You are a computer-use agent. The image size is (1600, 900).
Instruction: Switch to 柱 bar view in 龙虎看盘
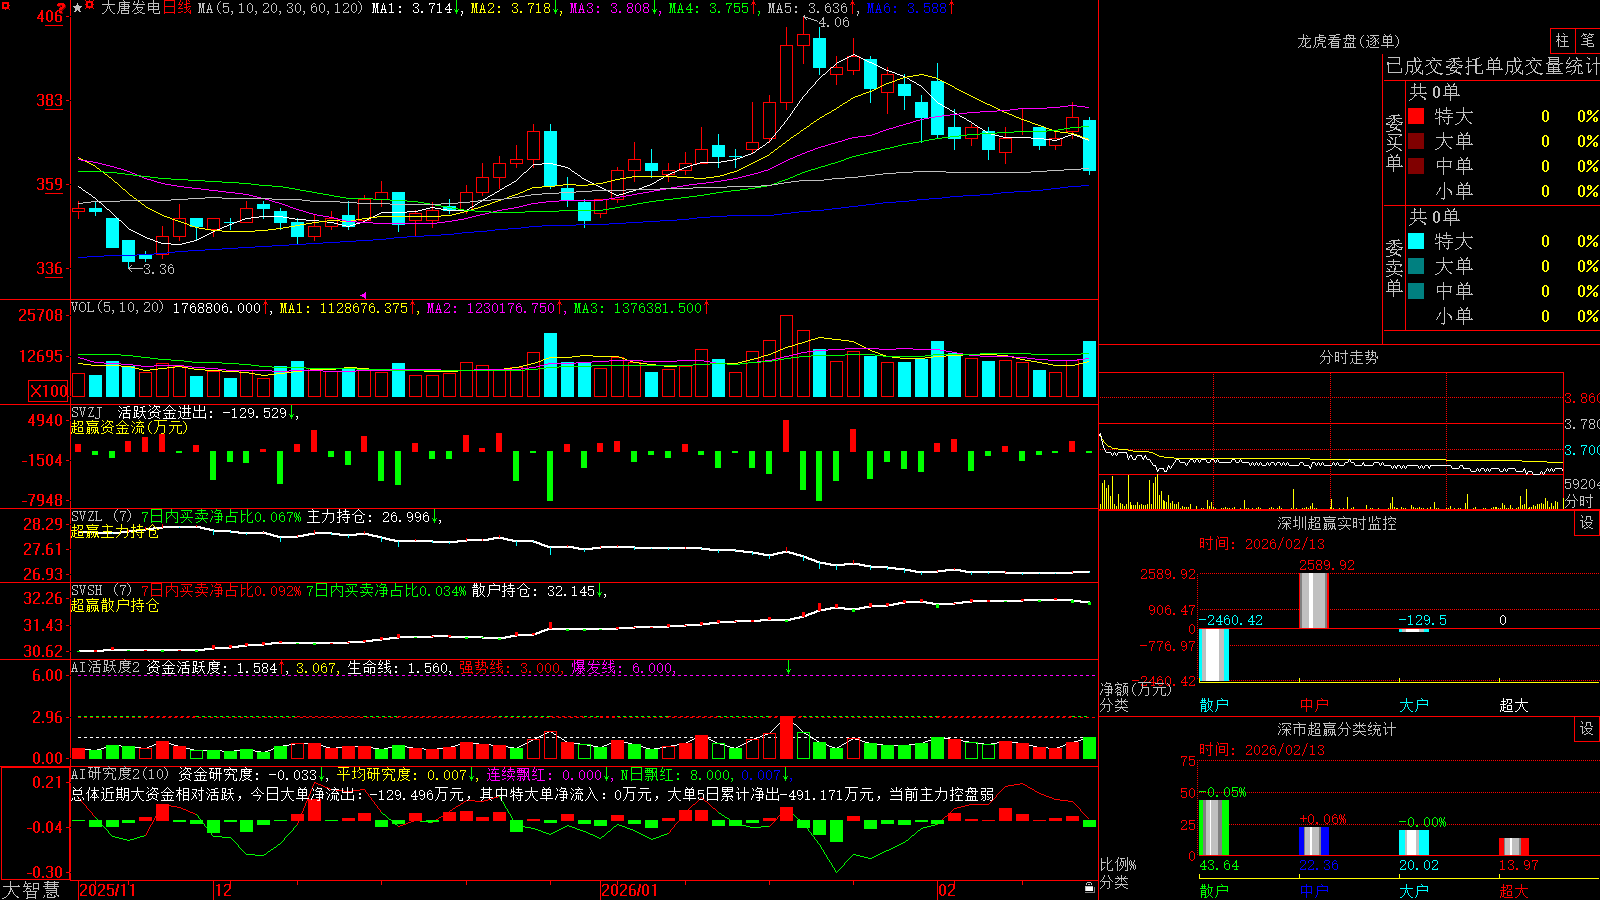pos(1562,41)
